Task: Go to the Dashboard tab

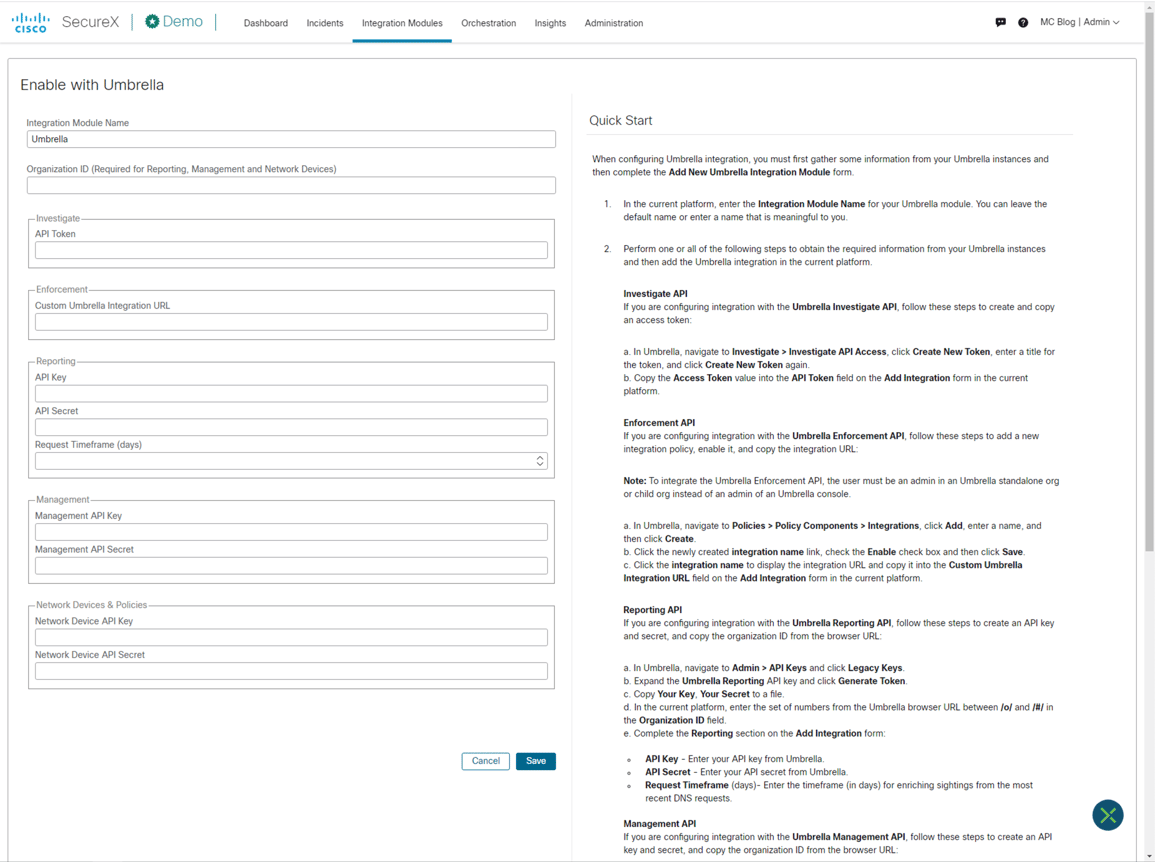Action: coord(266,23)
